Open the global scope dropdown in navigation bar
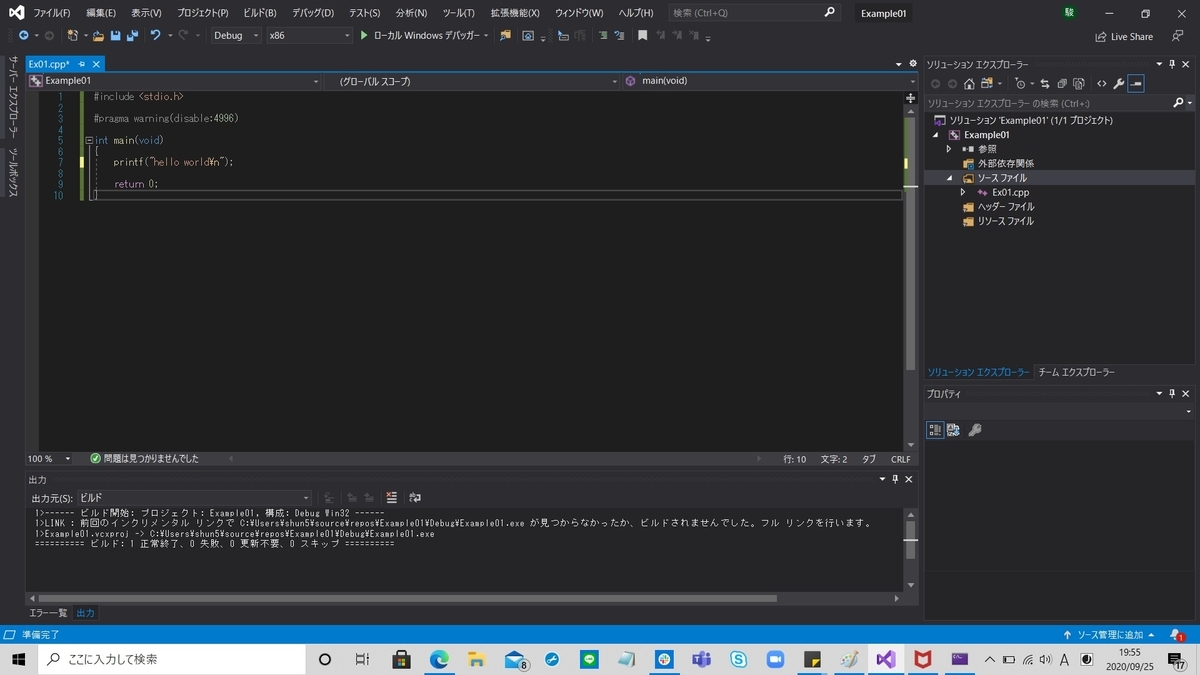The image size is (1200, 675). pos(472,81)
